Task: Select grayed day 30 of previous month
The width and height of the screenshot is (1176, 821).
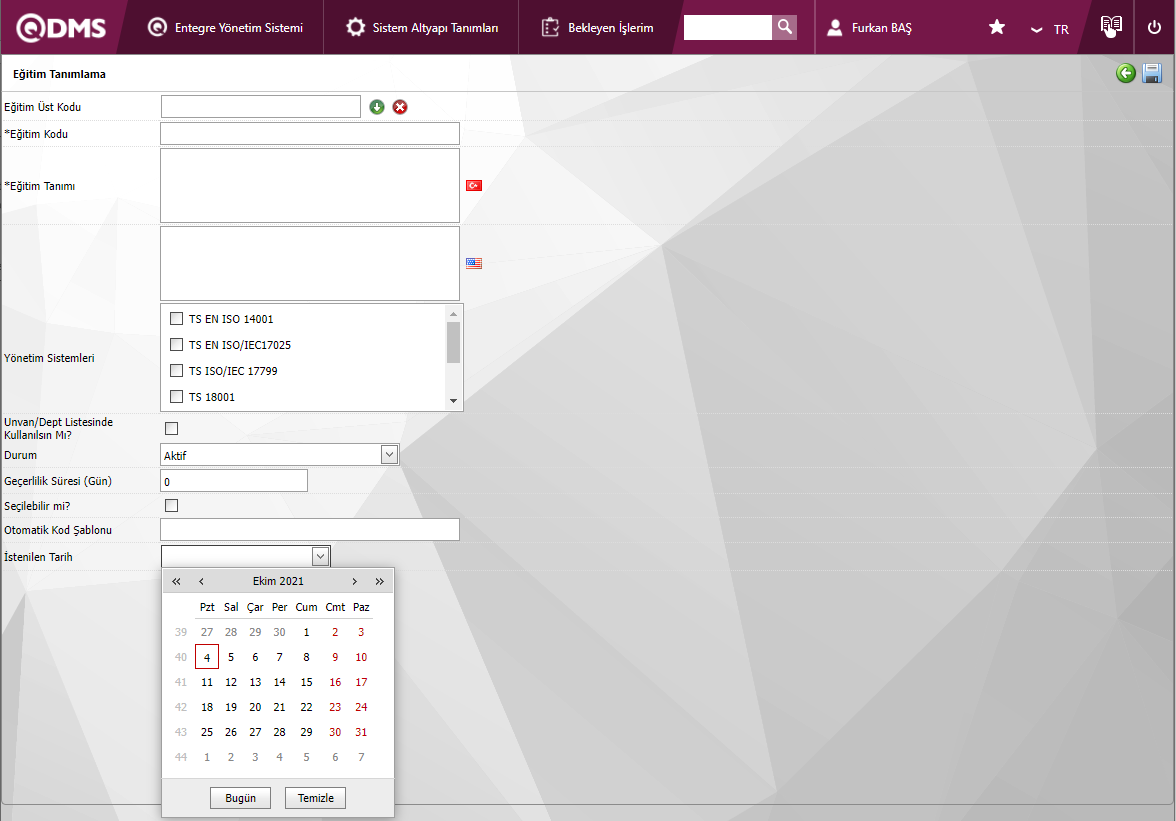Action: pyautogui.click(x=279, y=632)
